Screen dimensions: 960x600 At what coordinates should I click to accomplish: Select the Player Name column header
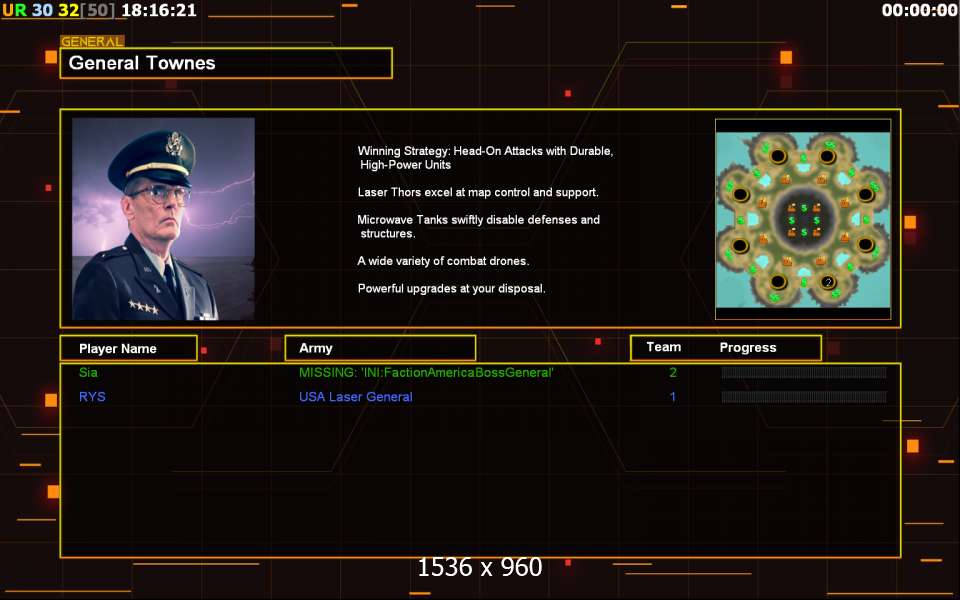click(x=129, y=348)
